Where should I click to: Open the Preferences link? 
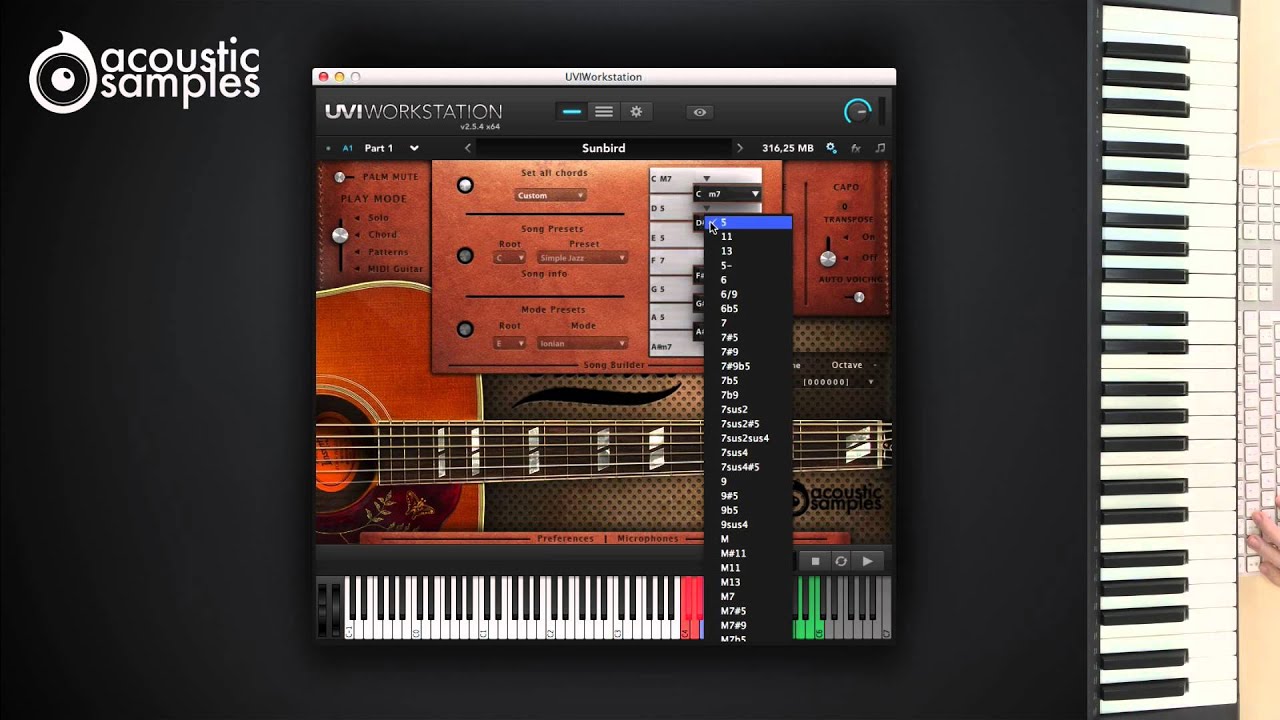point(566,538)
